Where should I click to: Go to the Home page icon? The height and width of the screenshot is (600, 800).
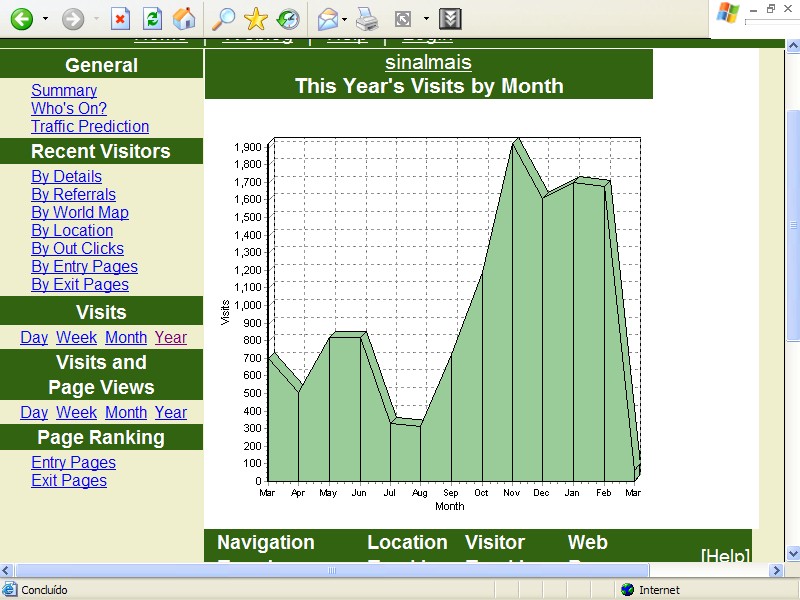tap(184, 19)
